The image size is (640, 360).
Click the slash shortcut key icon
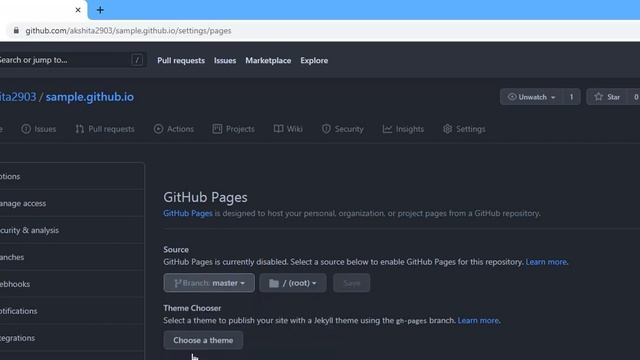coord(137,60)
